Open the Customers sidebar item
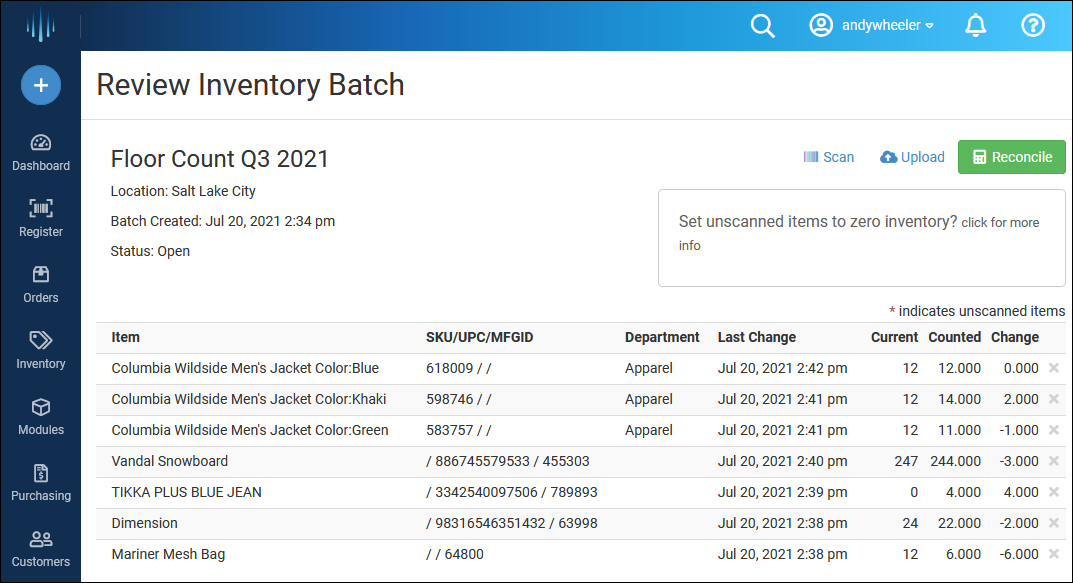1073x583 pixels. coord(41,549)
